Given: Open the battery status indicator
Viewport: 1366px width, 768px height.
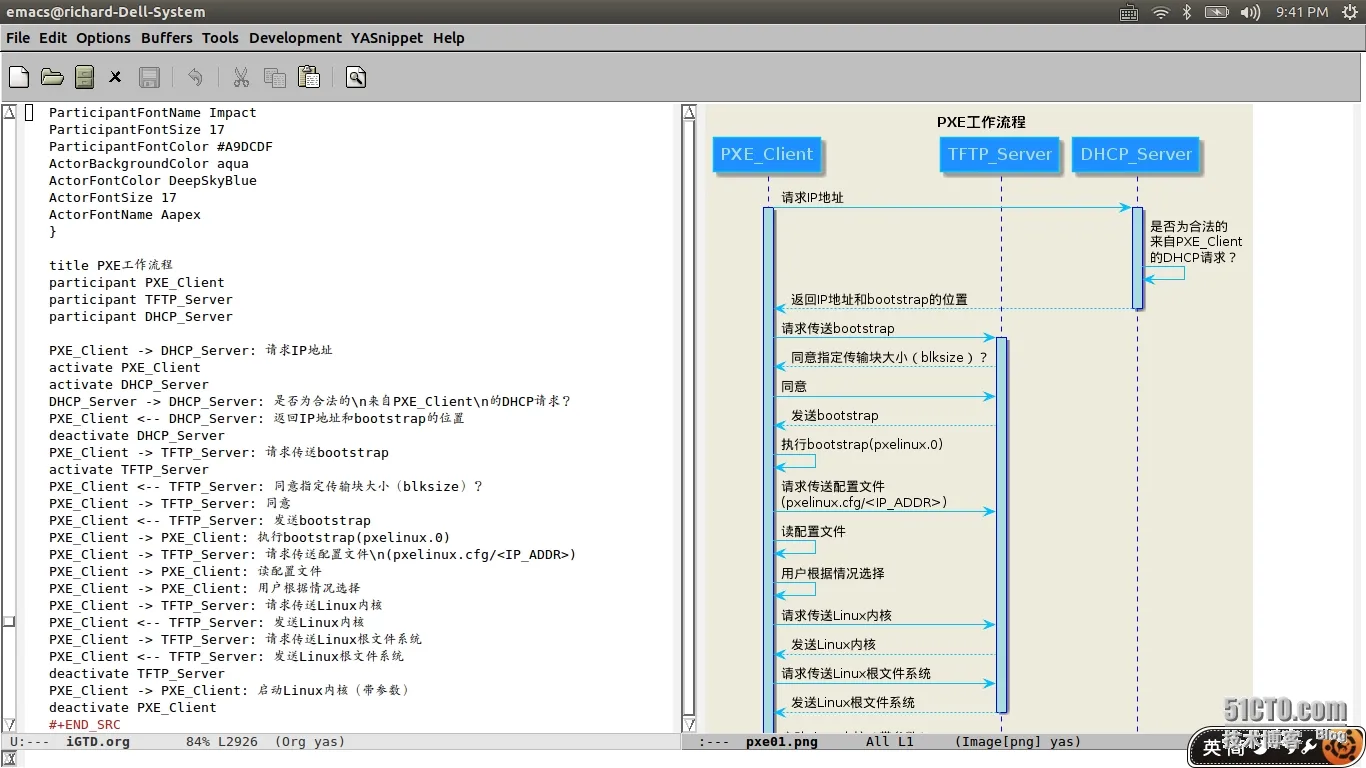Looking at the screenshot, I should [x=1216, y=12].
